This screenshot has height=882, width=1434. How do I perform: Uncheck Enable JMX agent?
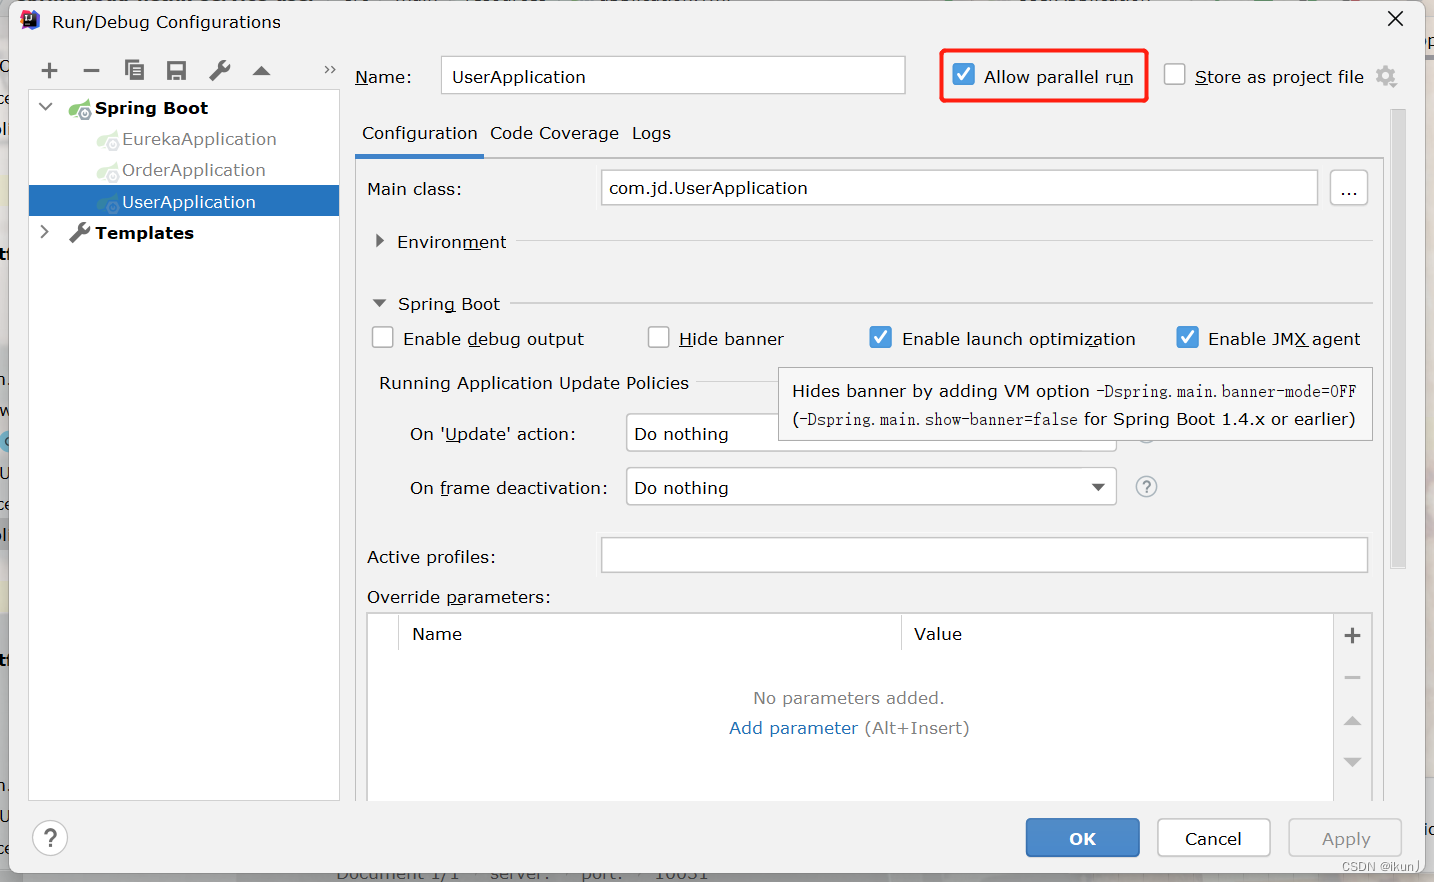click(1187, 338)
